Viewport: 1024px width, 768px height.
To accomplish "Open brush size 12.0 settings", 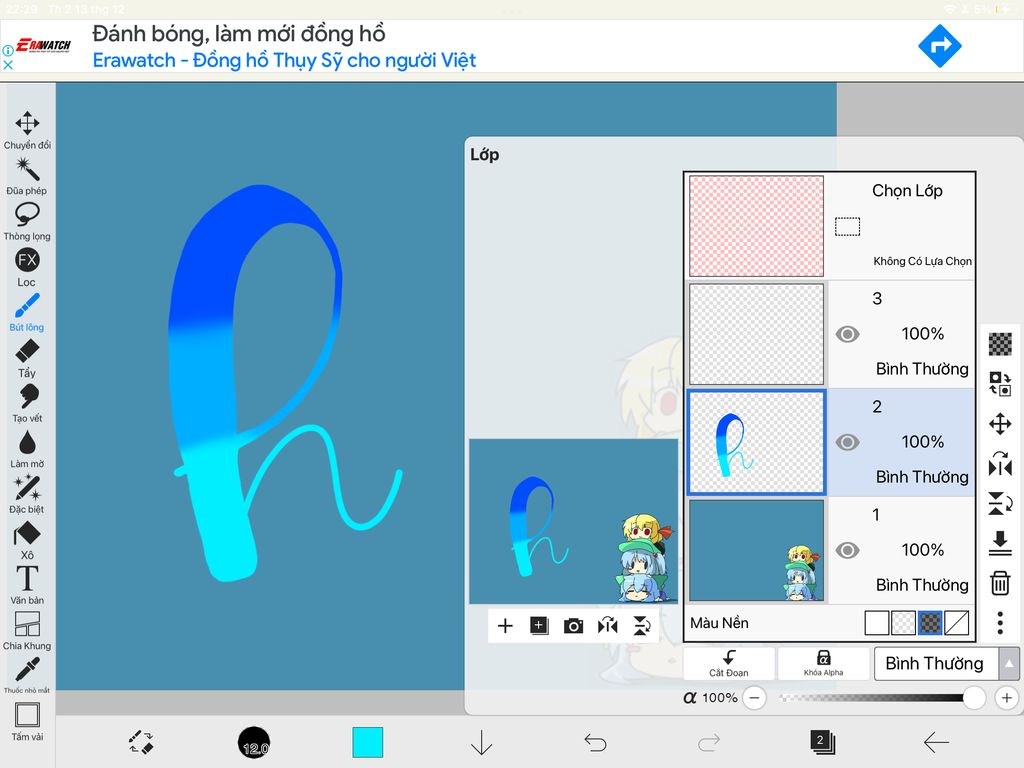I will point(254,743).
